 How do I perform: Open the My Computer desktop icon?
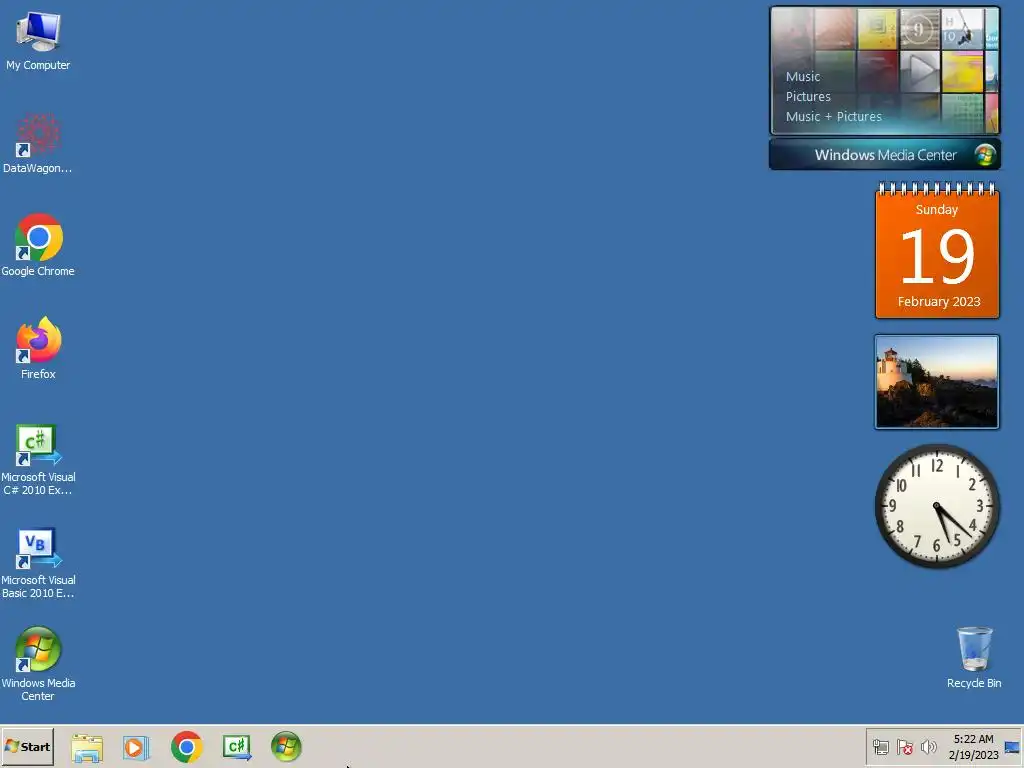click(38, 41)
